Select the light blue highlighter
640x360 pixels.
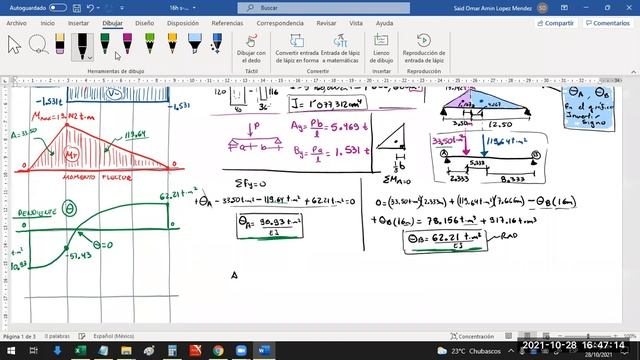(195, 44)
